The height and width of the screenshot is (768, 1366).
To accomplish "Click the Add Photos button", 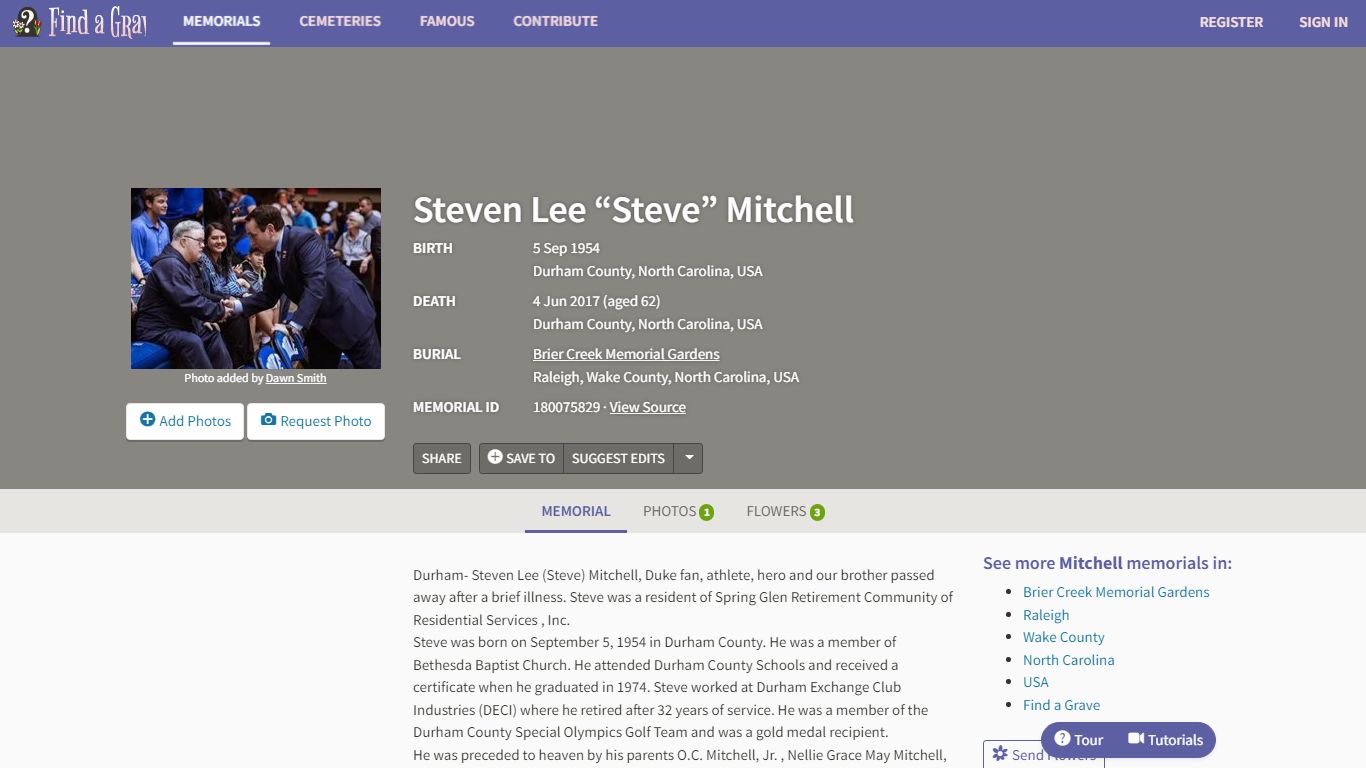I will 185,421.
